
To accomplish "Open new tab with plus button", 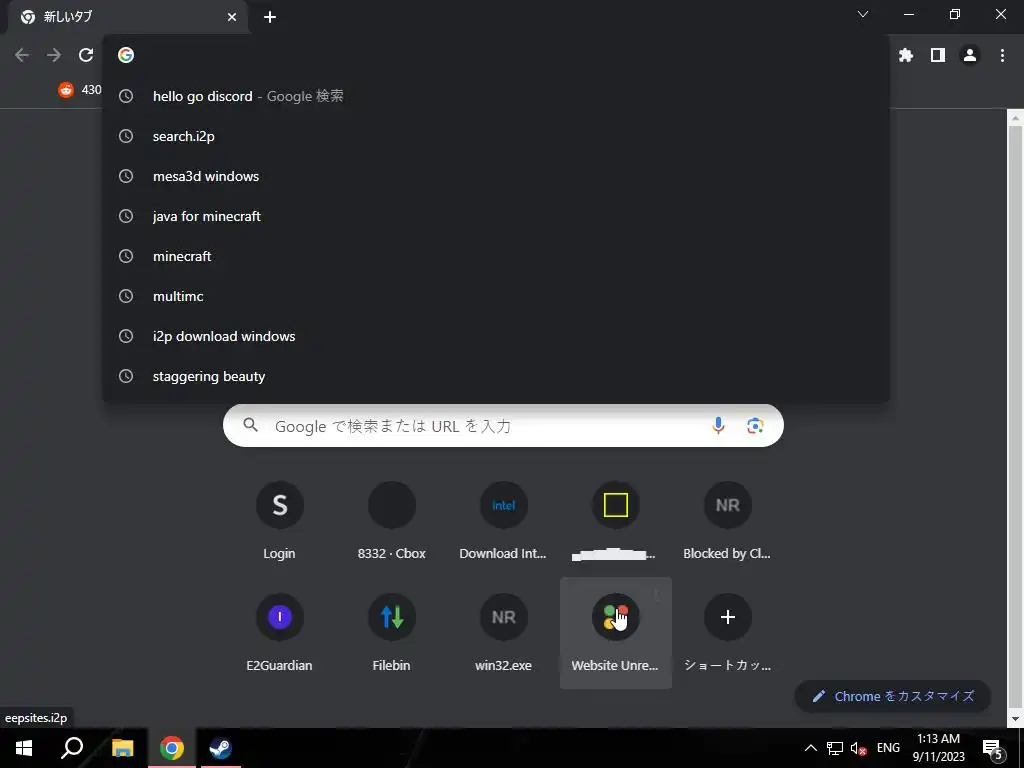I will click(270, 17).
